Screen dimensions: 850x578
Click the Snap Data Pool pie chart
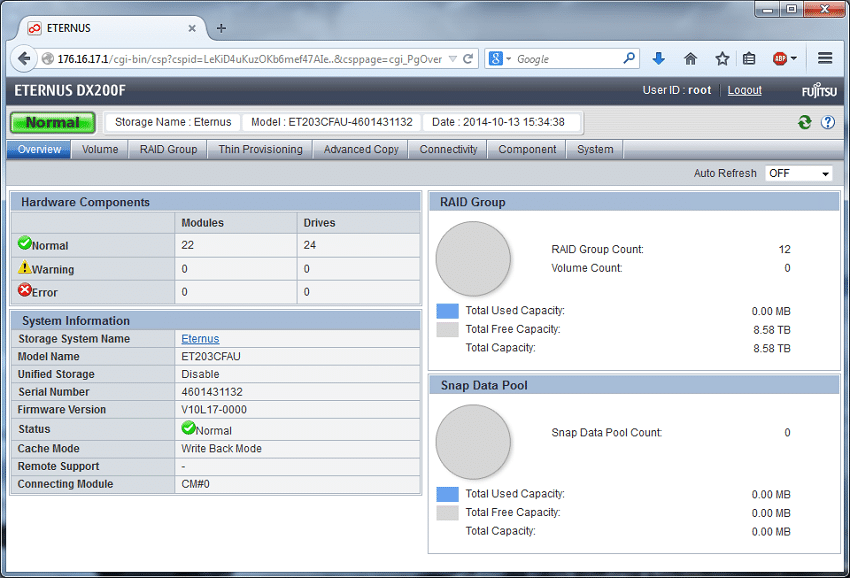(473, 442)
